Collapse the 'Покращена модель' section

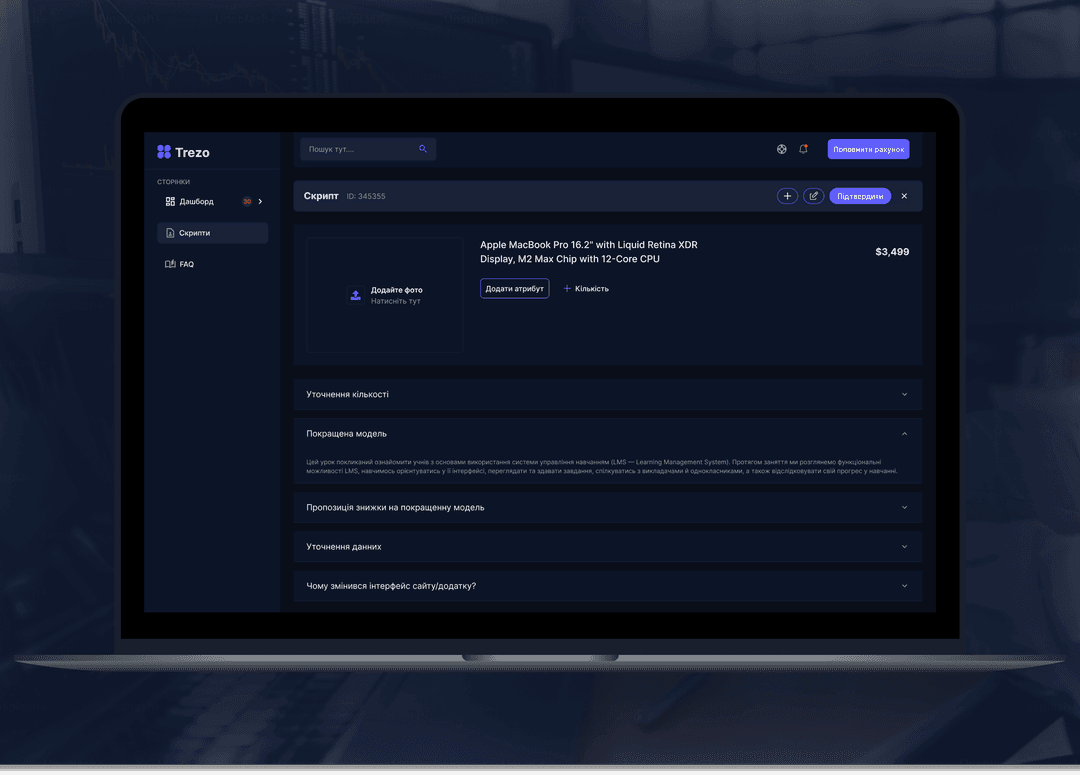[x=904, y=434]
